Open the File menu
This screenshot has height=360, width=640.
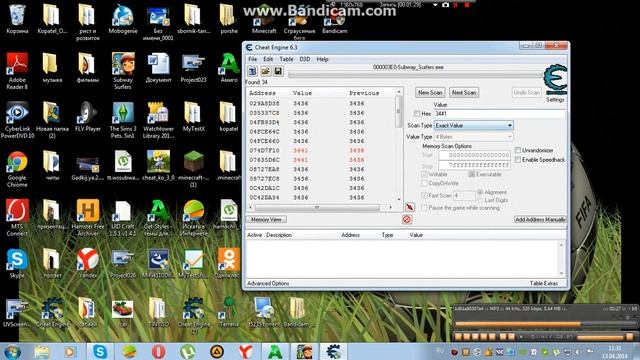click(253, 59)
